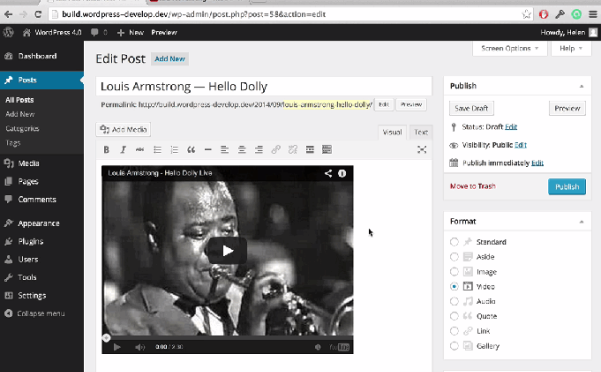Click the WordPress logo in admin bar

tap(8, 33)
